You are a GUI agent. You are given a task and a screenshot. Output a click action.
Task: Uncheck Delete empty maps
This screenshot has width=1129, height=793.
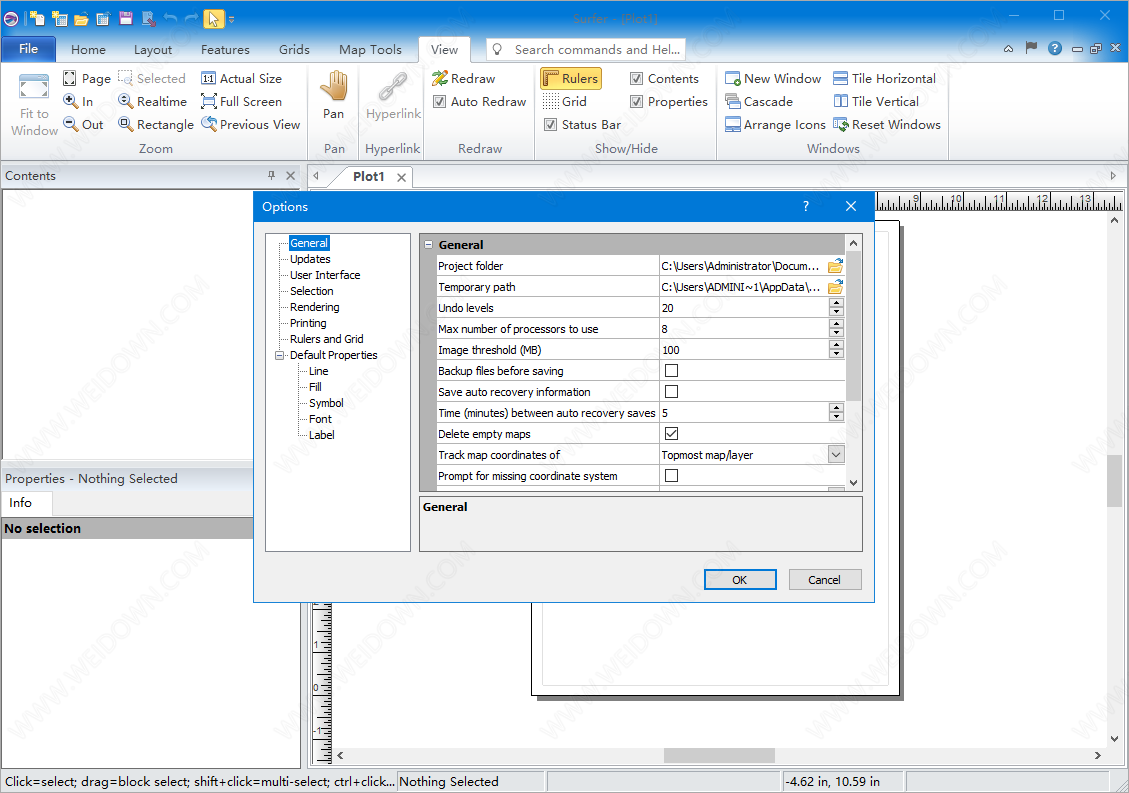[672, 434]
